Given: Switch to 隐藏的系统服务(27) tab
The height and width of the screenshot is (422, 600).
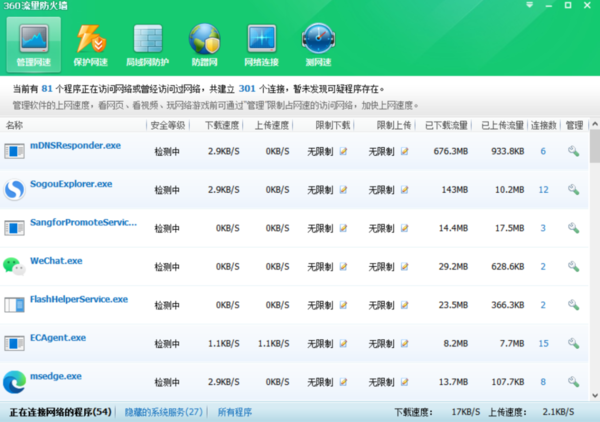Looking at the screenshot, I should 164,411.
